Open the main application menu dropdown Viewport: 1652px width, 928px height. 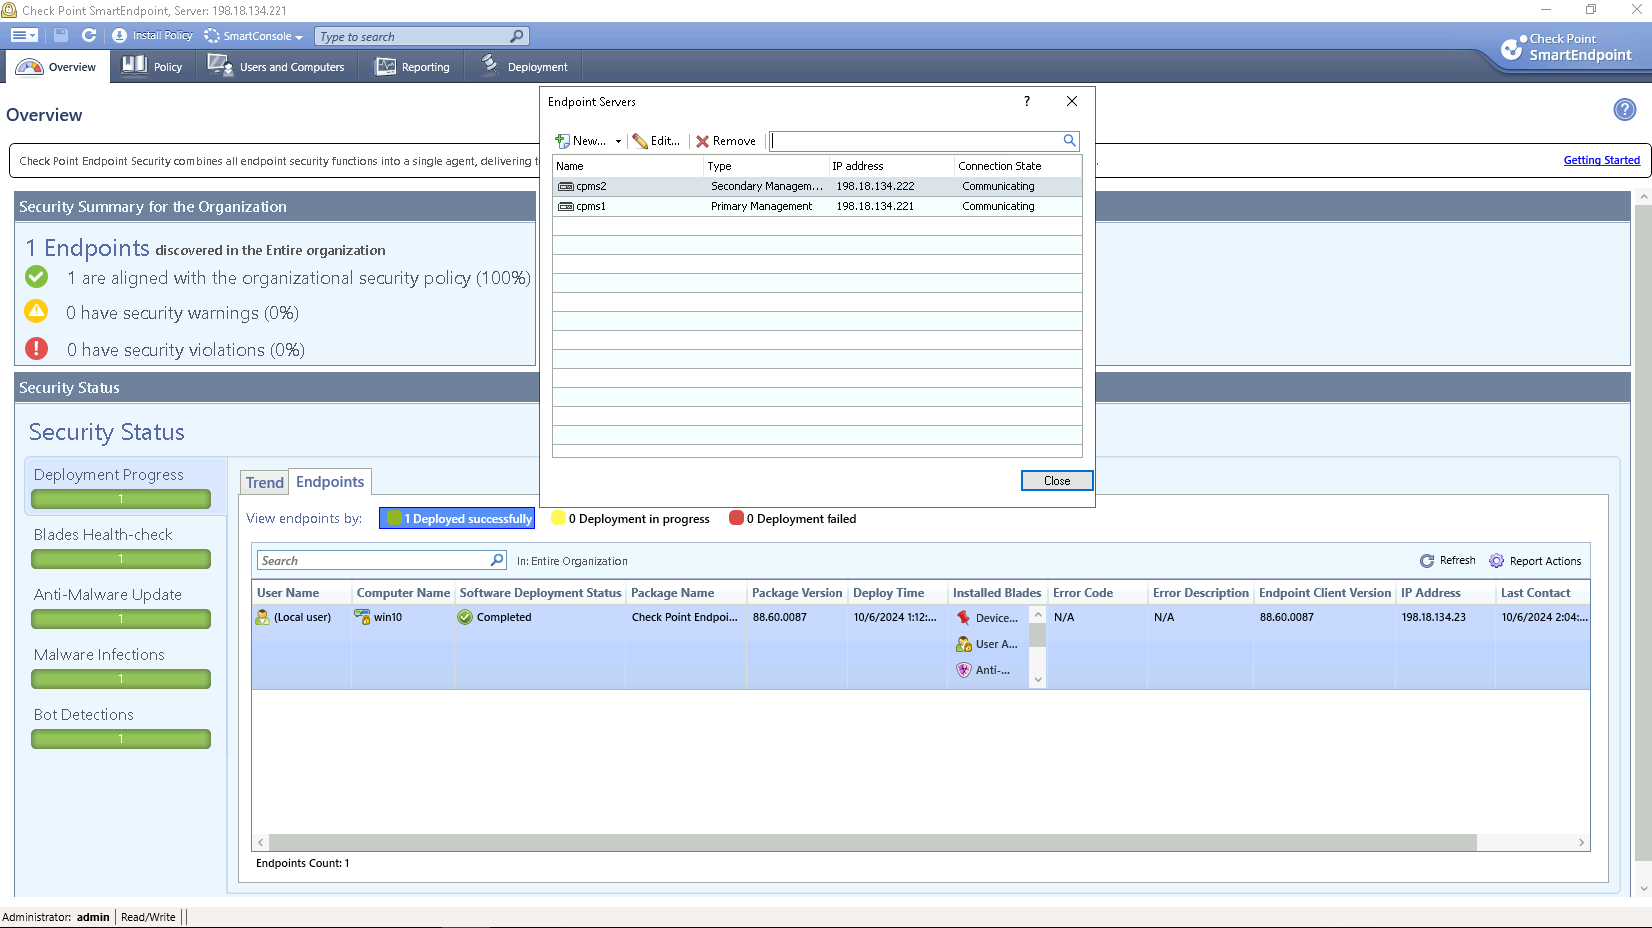(24, 35)
